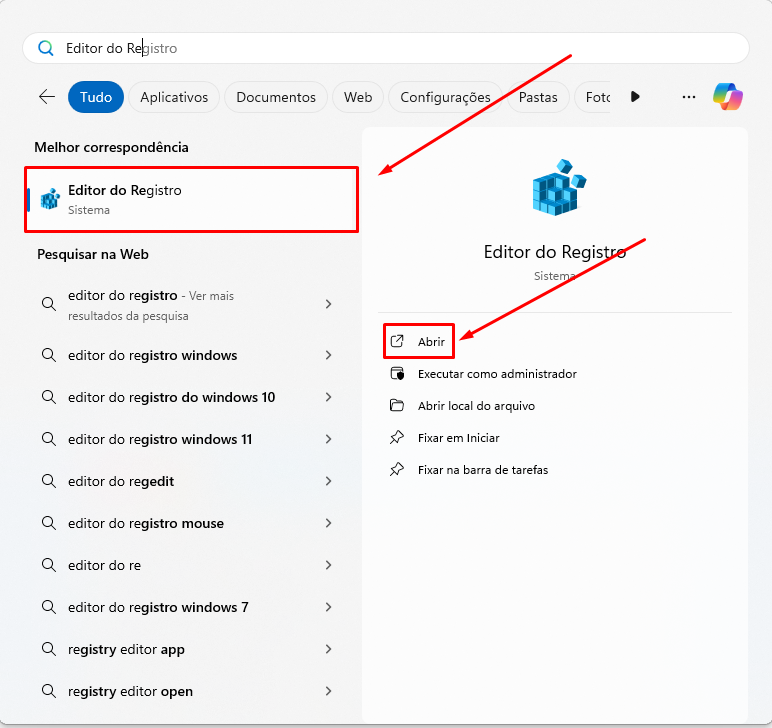Screen dimensions: 772x728
Task: Show more filters with the play arrow
Action: (635, 96)
